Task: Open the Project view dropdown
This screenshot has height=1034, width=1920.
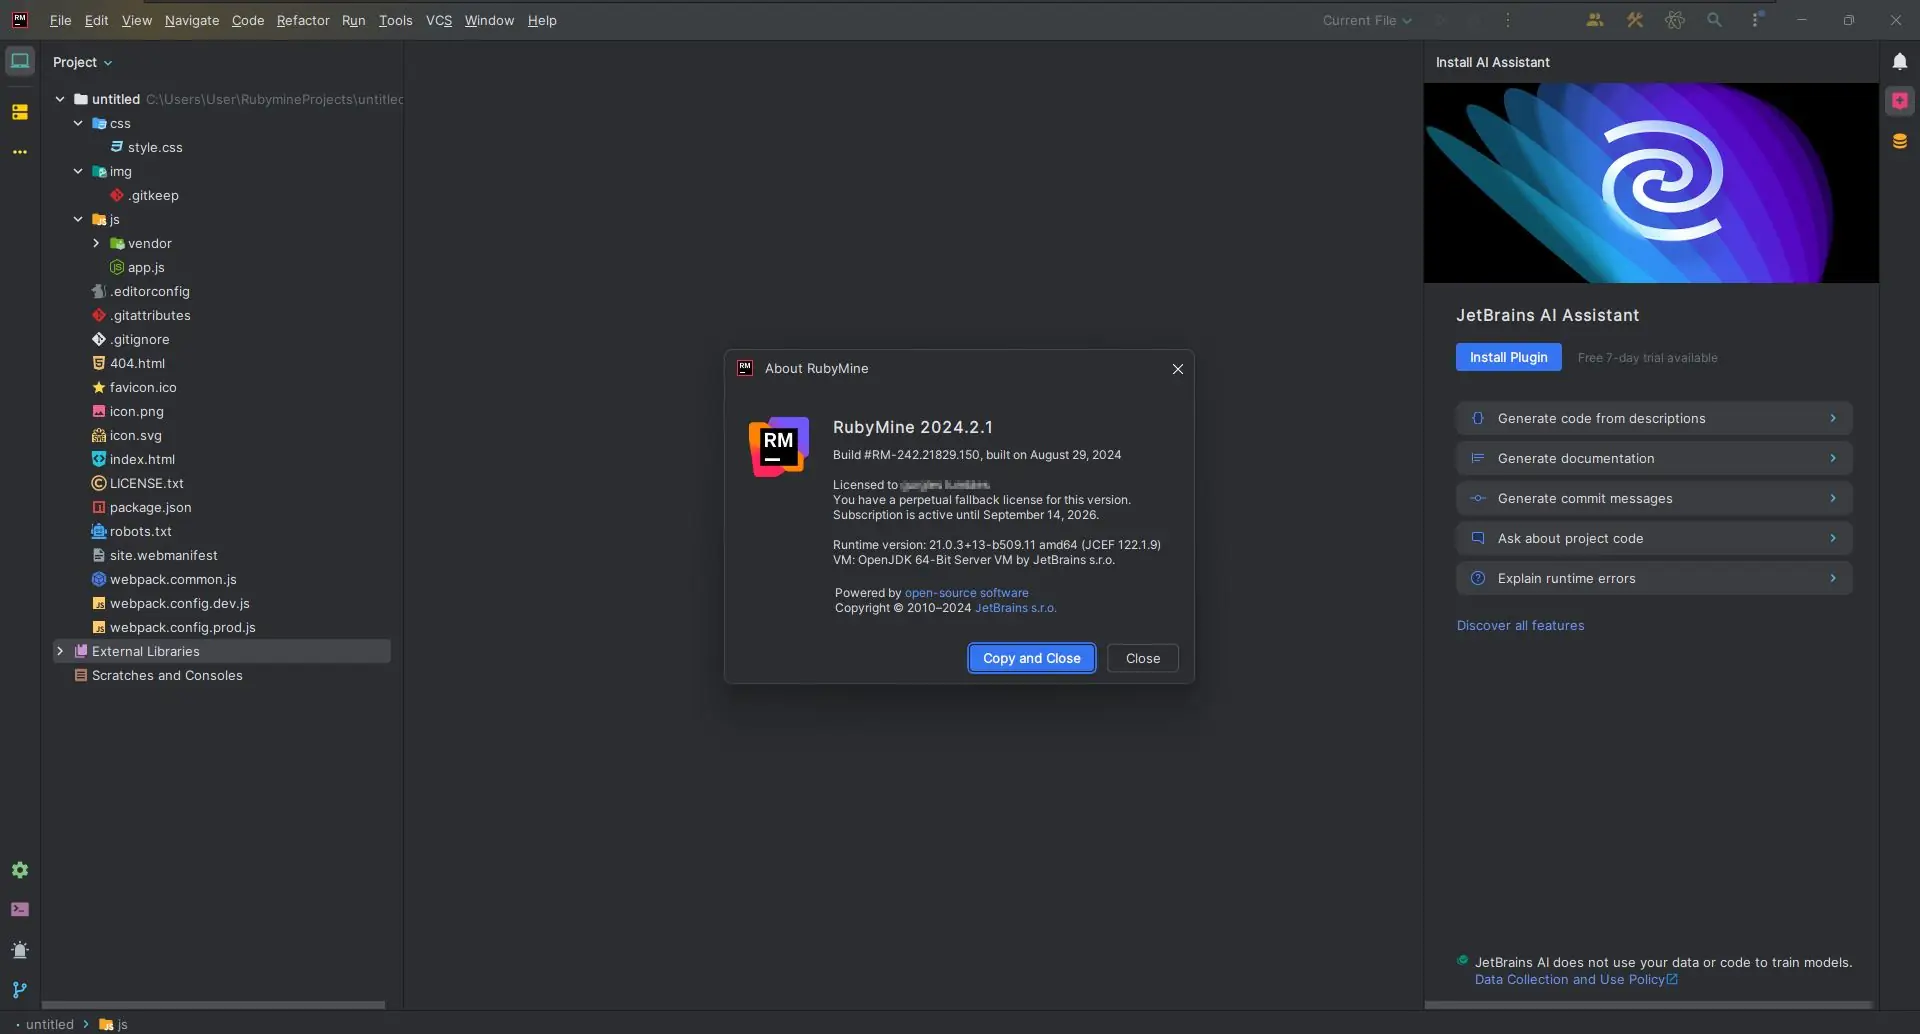Action: coord(83,62)
